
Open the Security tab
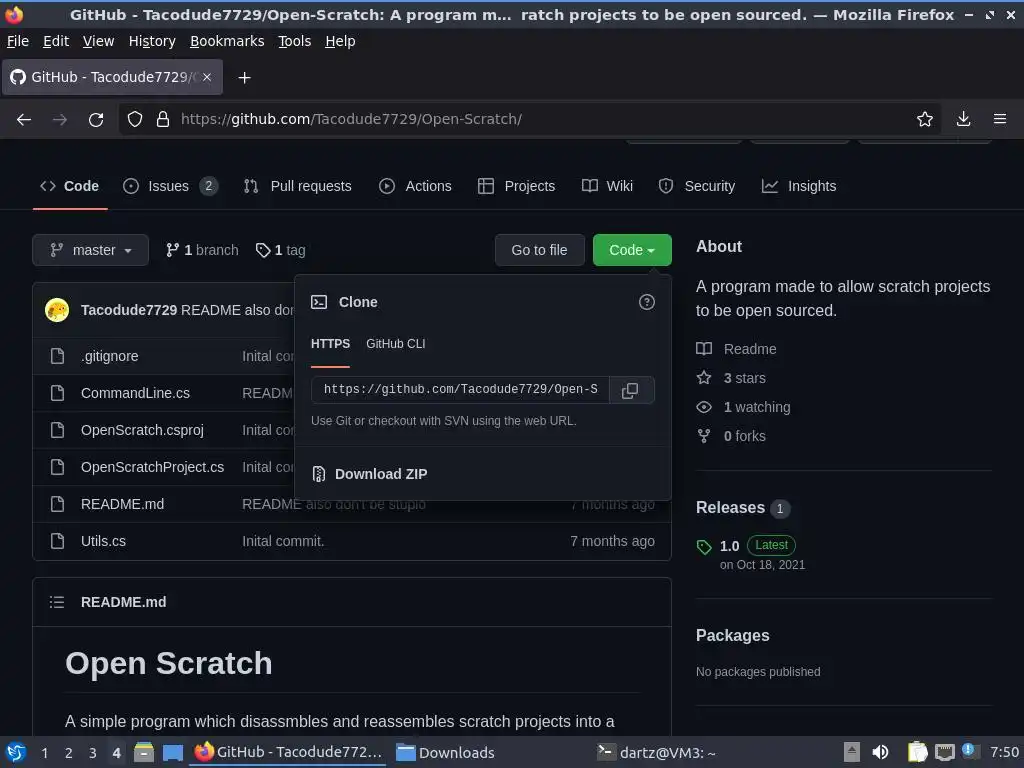(x=697, y=187)
